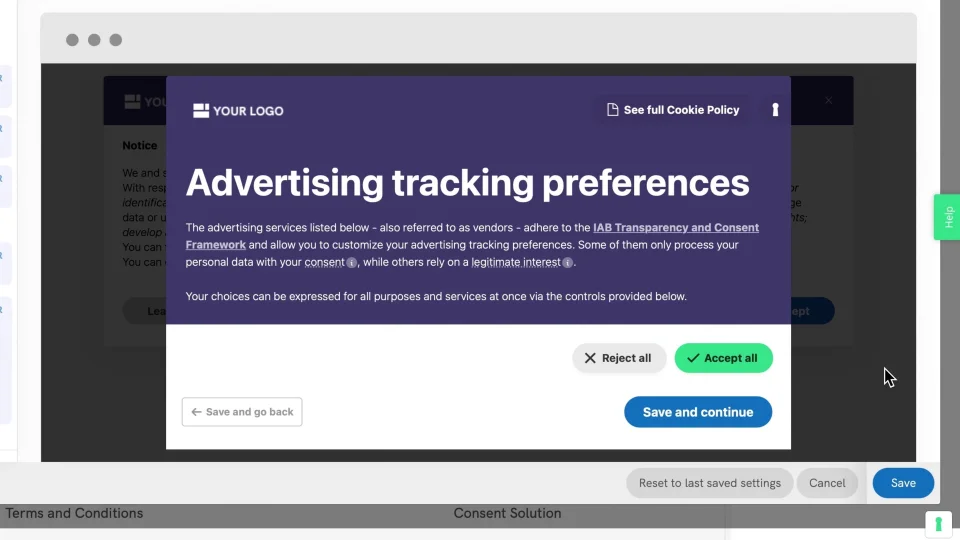Viewport: 960px width, 540px height.
Task: Open the See full Cookie Policy button
Action: pyautogui.click(x=673, y=110)
